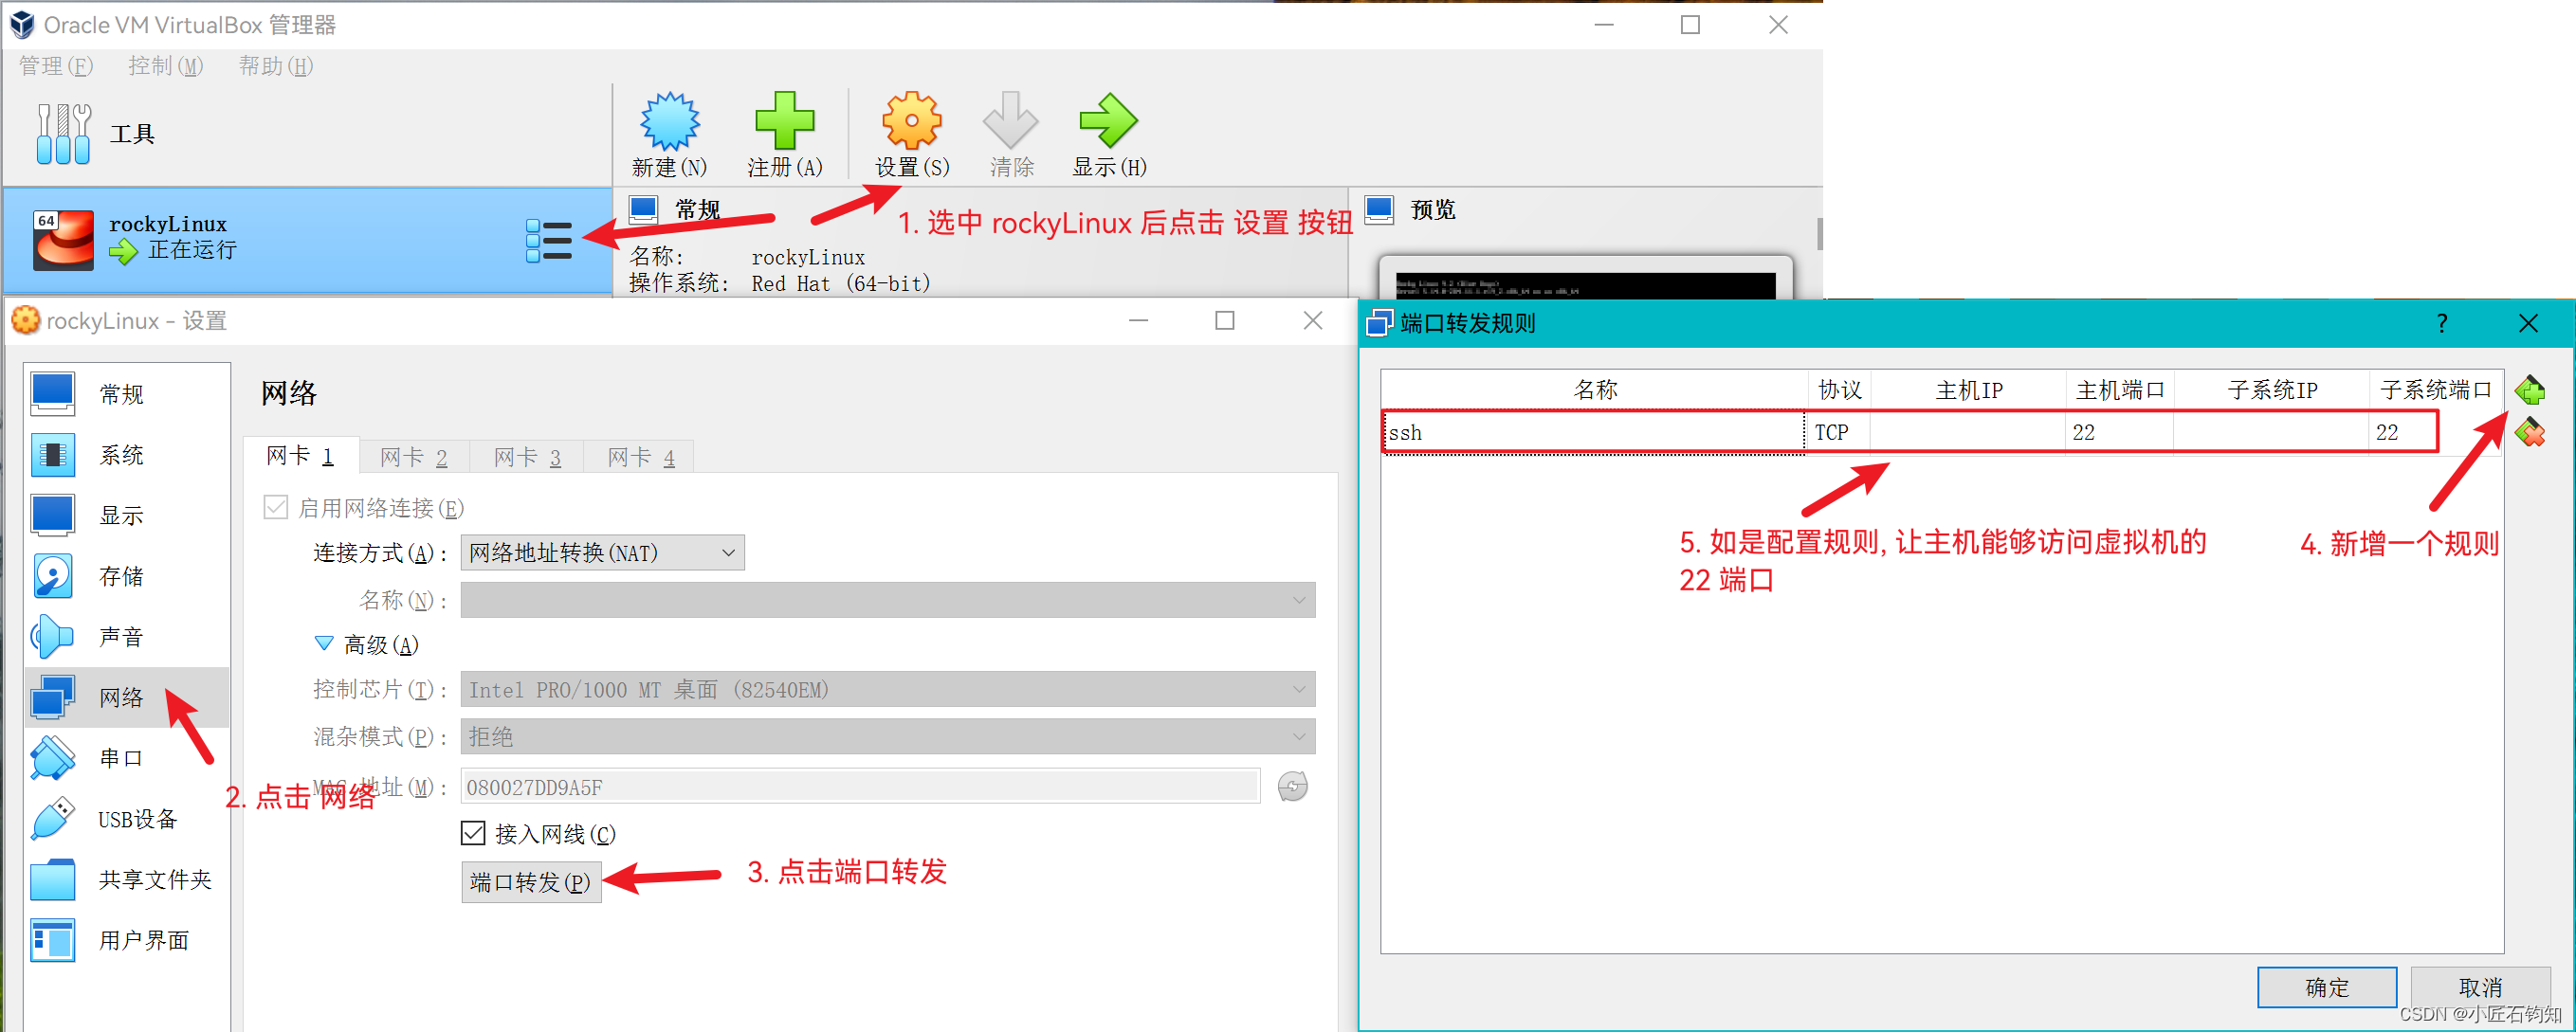2576x1032 pixels.
Task: Select Network (网络) settings category
Action: (x=128, y=697)
